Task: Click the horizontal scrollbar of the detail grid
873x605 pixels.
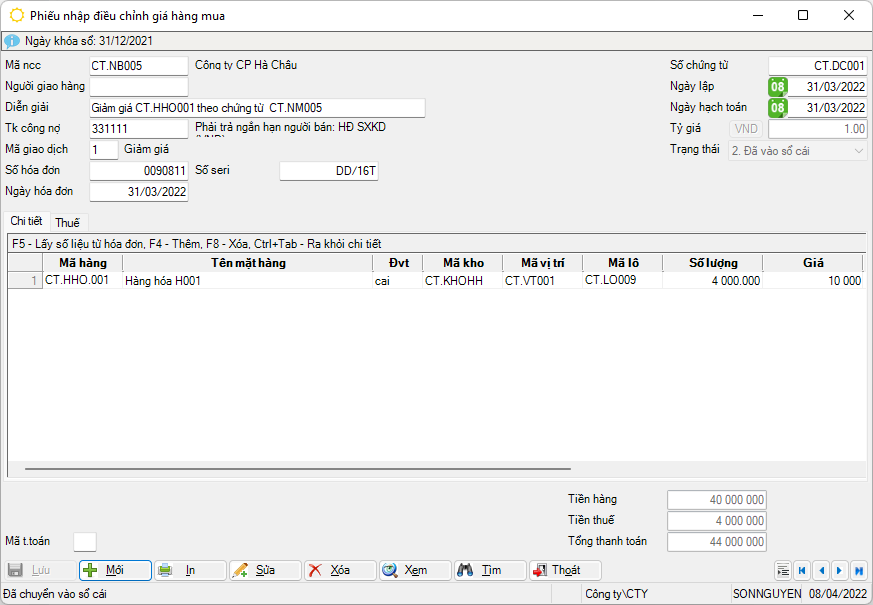Action: pos(298,468)
